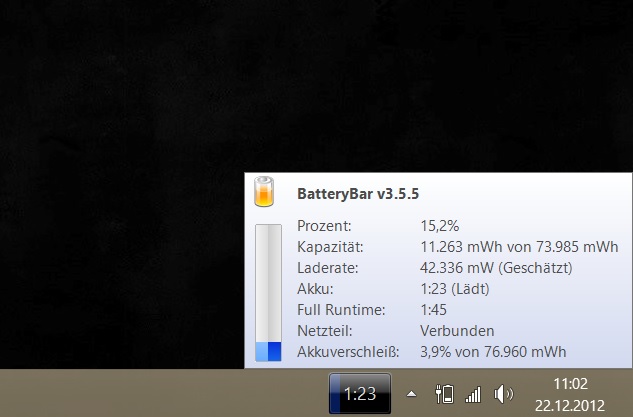Click the Prozent: label

pos(324,226)
